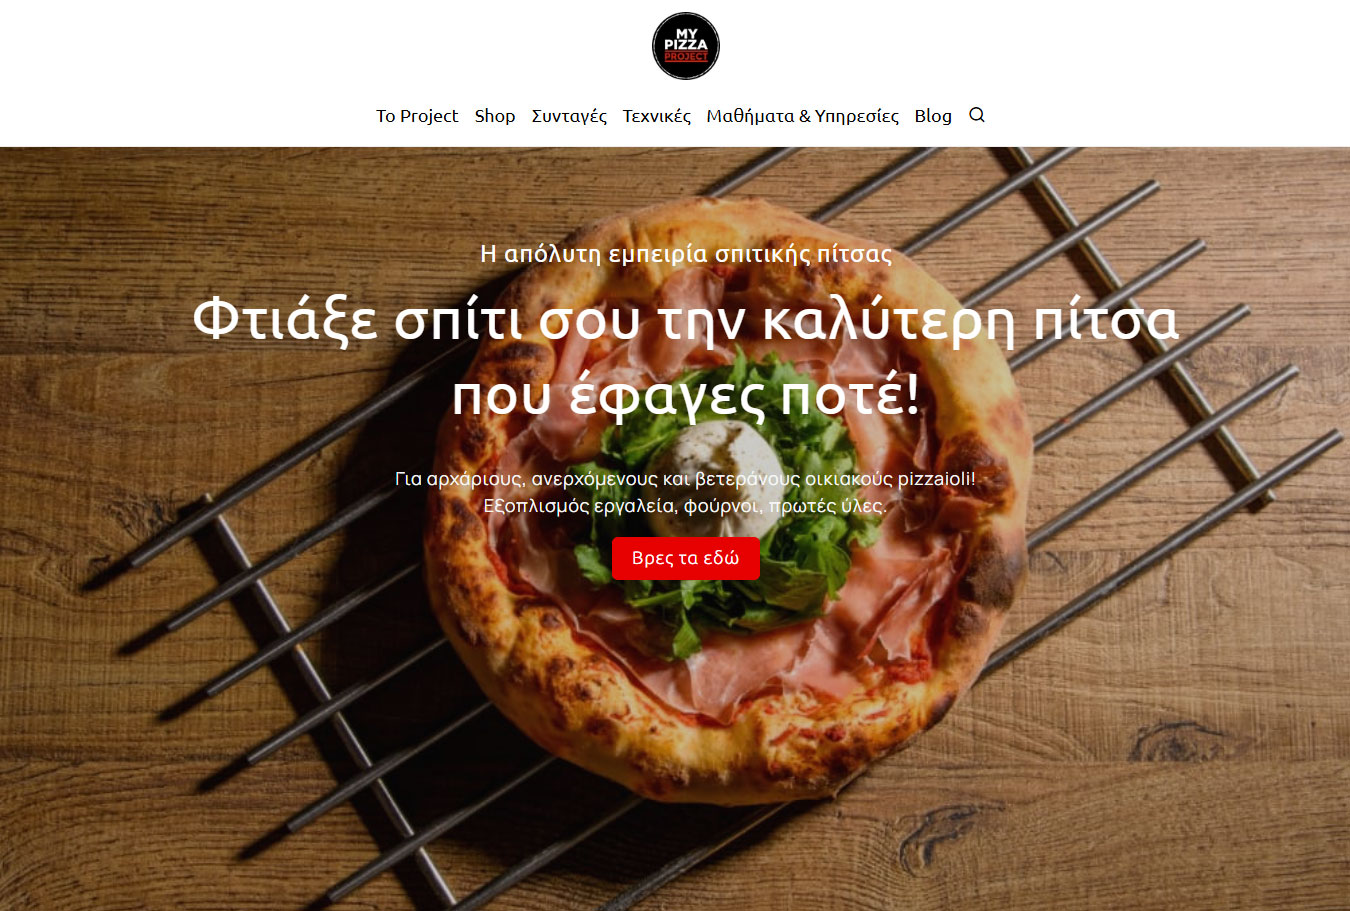Click the headline Φτιάξε σπίτι σου την καλύτερη πίτσα
The width and height of the screenshot is (1350, 911).
[685, 320]
